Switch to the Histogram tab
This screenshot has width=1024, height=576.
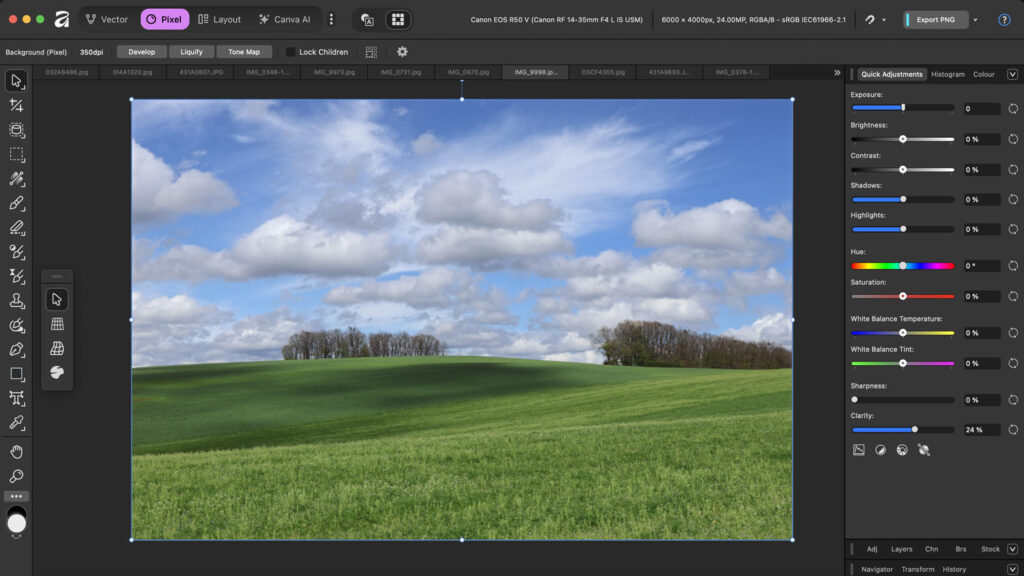[947, 74]
